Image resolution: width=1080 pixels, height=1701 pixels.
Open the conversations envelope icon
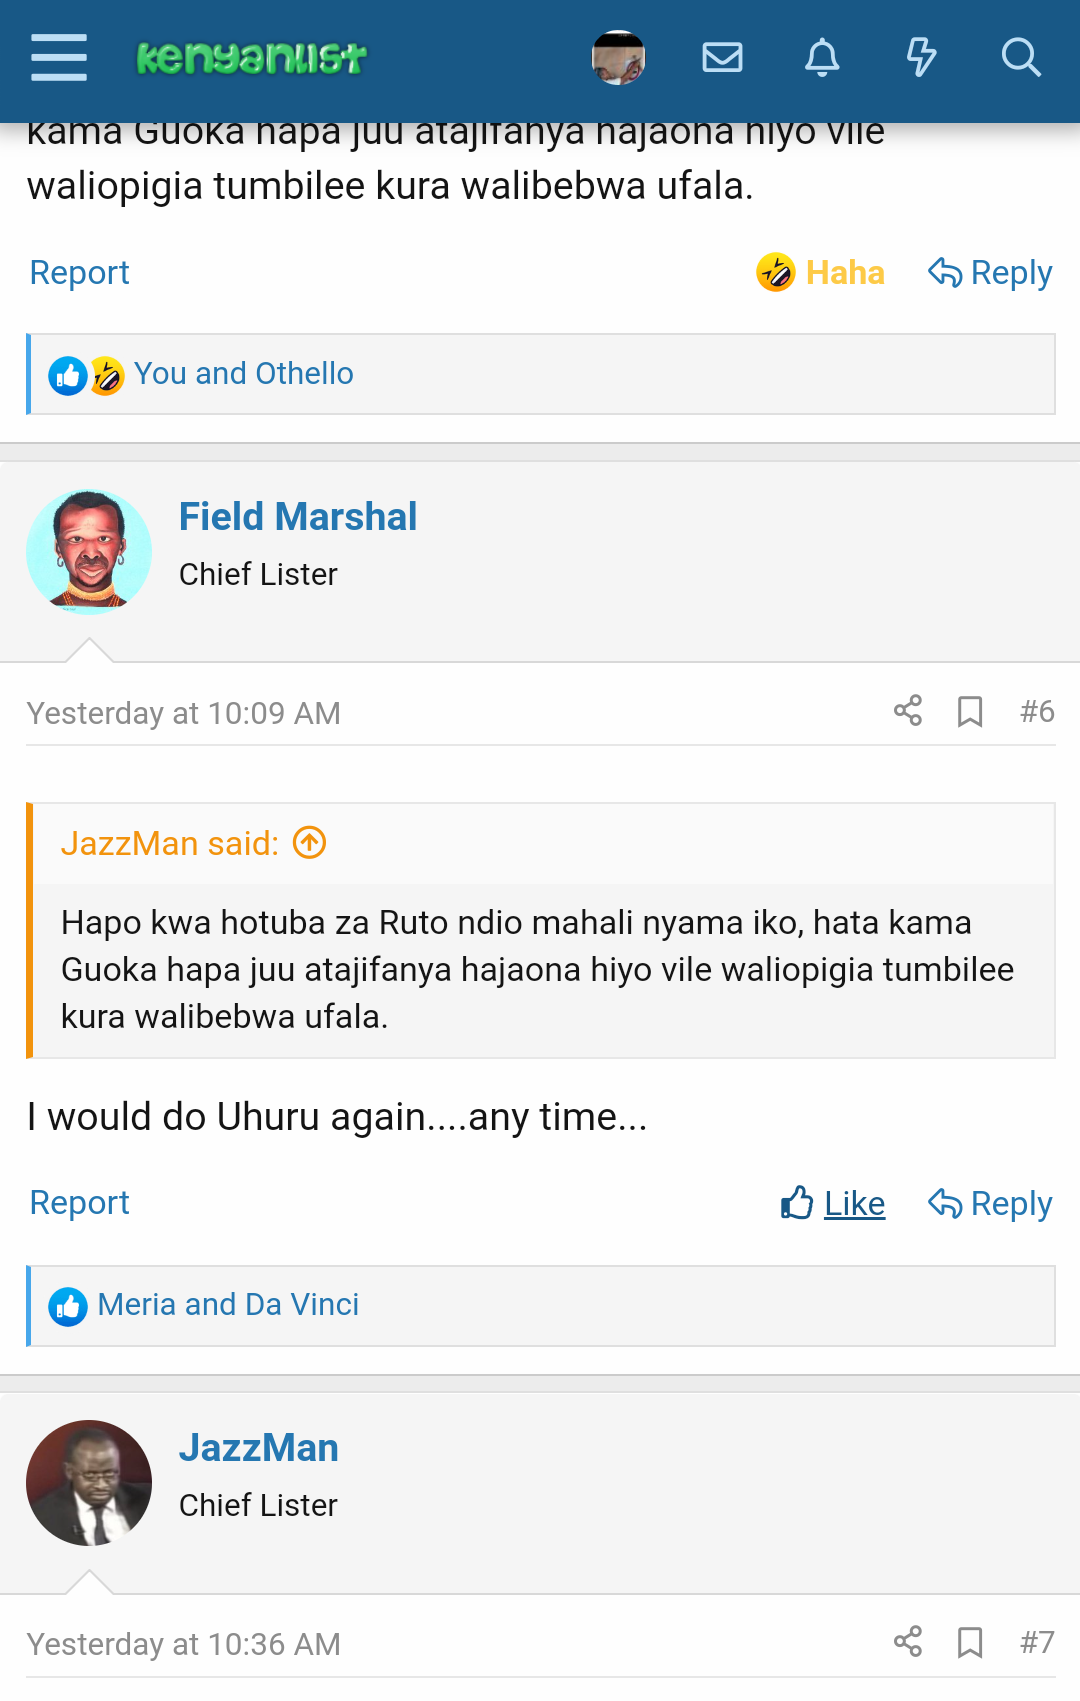click(x=722, y=58)
